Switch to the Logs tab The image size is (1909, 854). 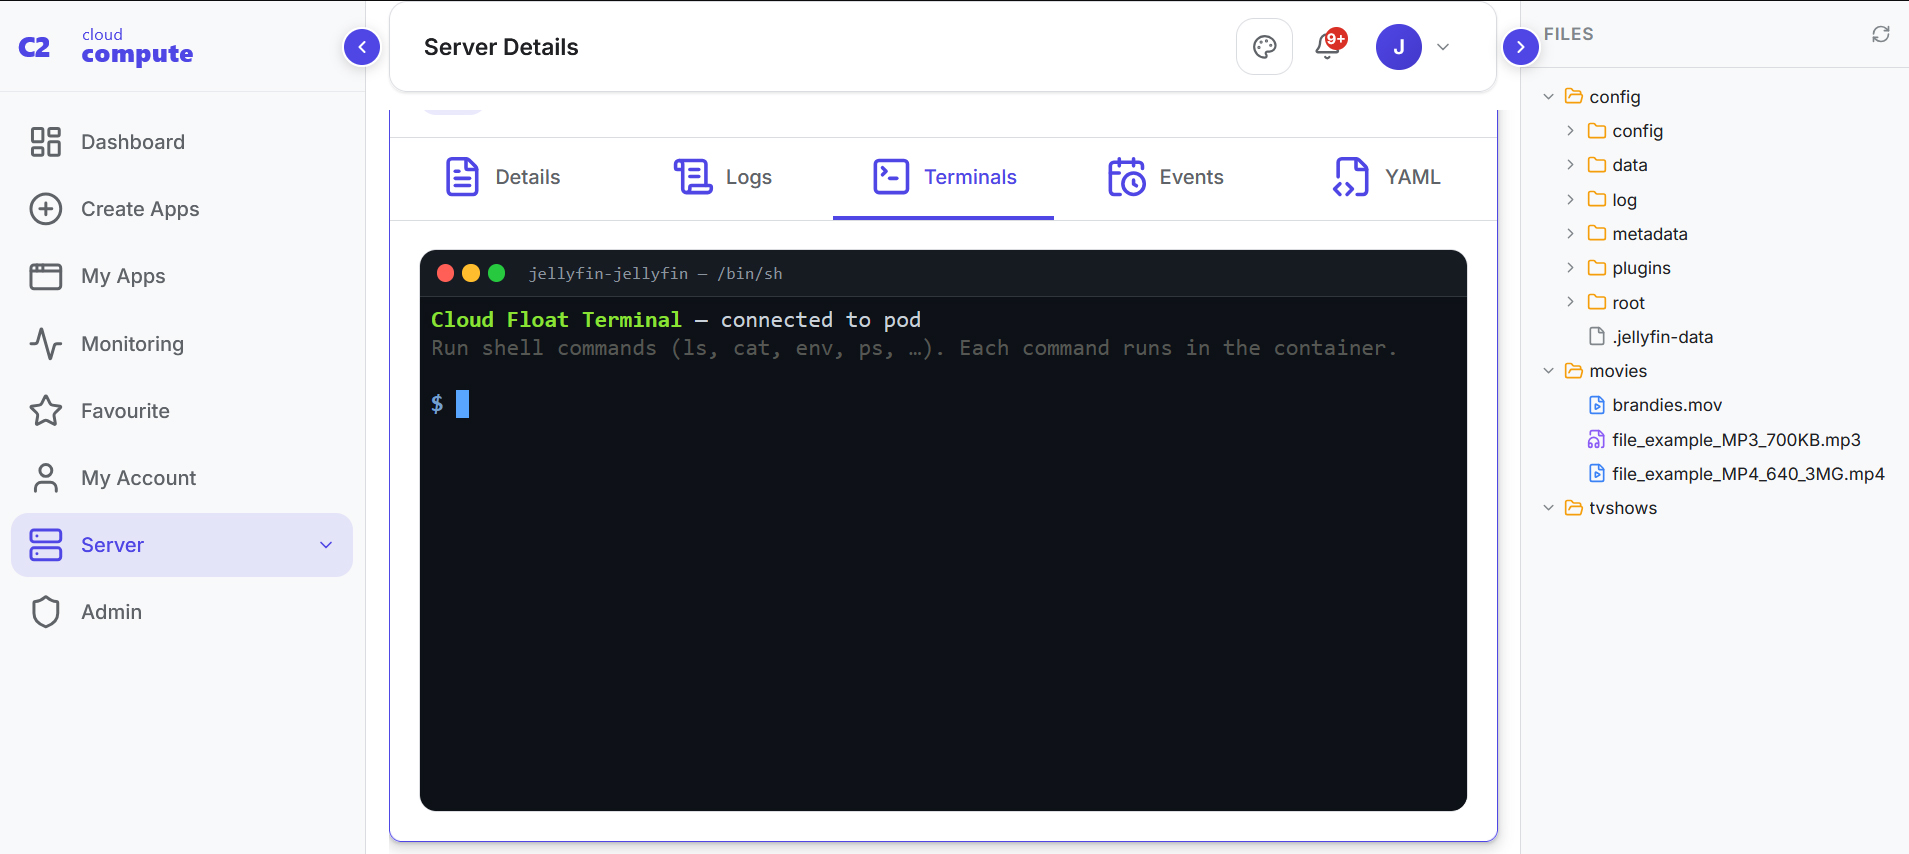tap(722, 177)
